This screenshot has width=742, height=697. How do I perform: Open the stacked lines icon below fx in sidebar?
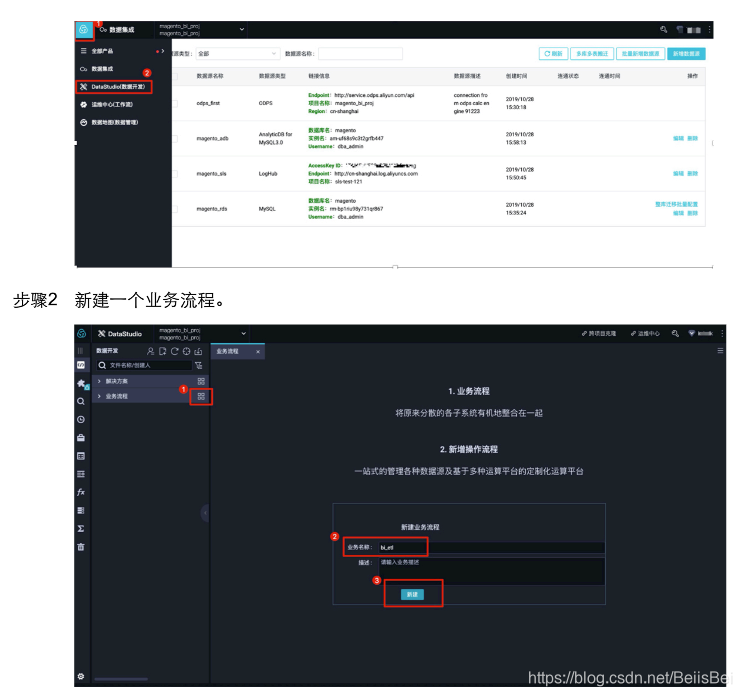tap(81, 511)
